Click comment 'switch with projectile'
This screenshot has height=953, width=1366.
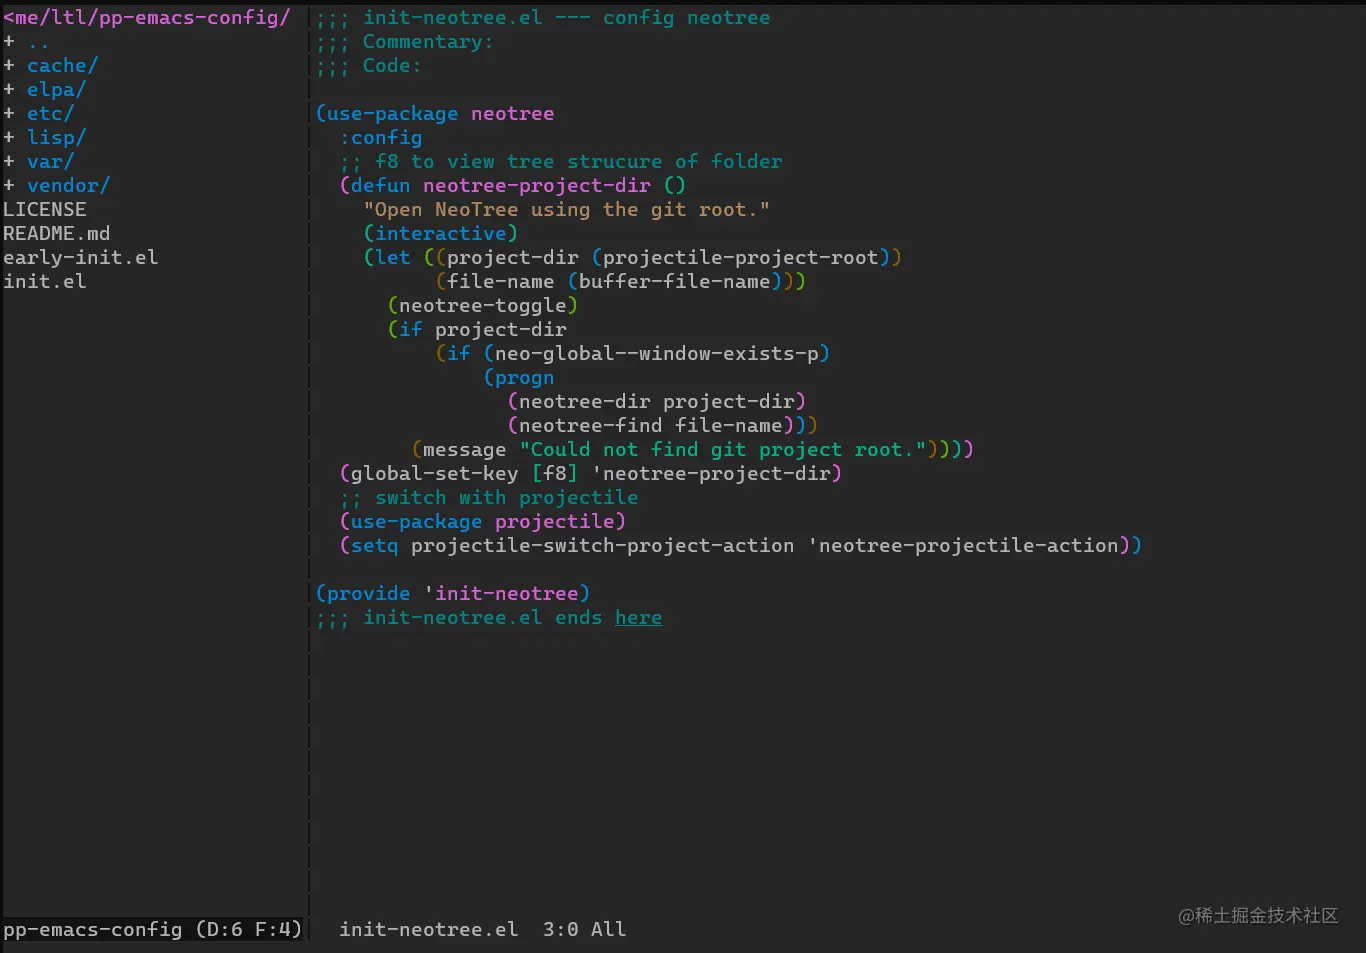(506, 497)
